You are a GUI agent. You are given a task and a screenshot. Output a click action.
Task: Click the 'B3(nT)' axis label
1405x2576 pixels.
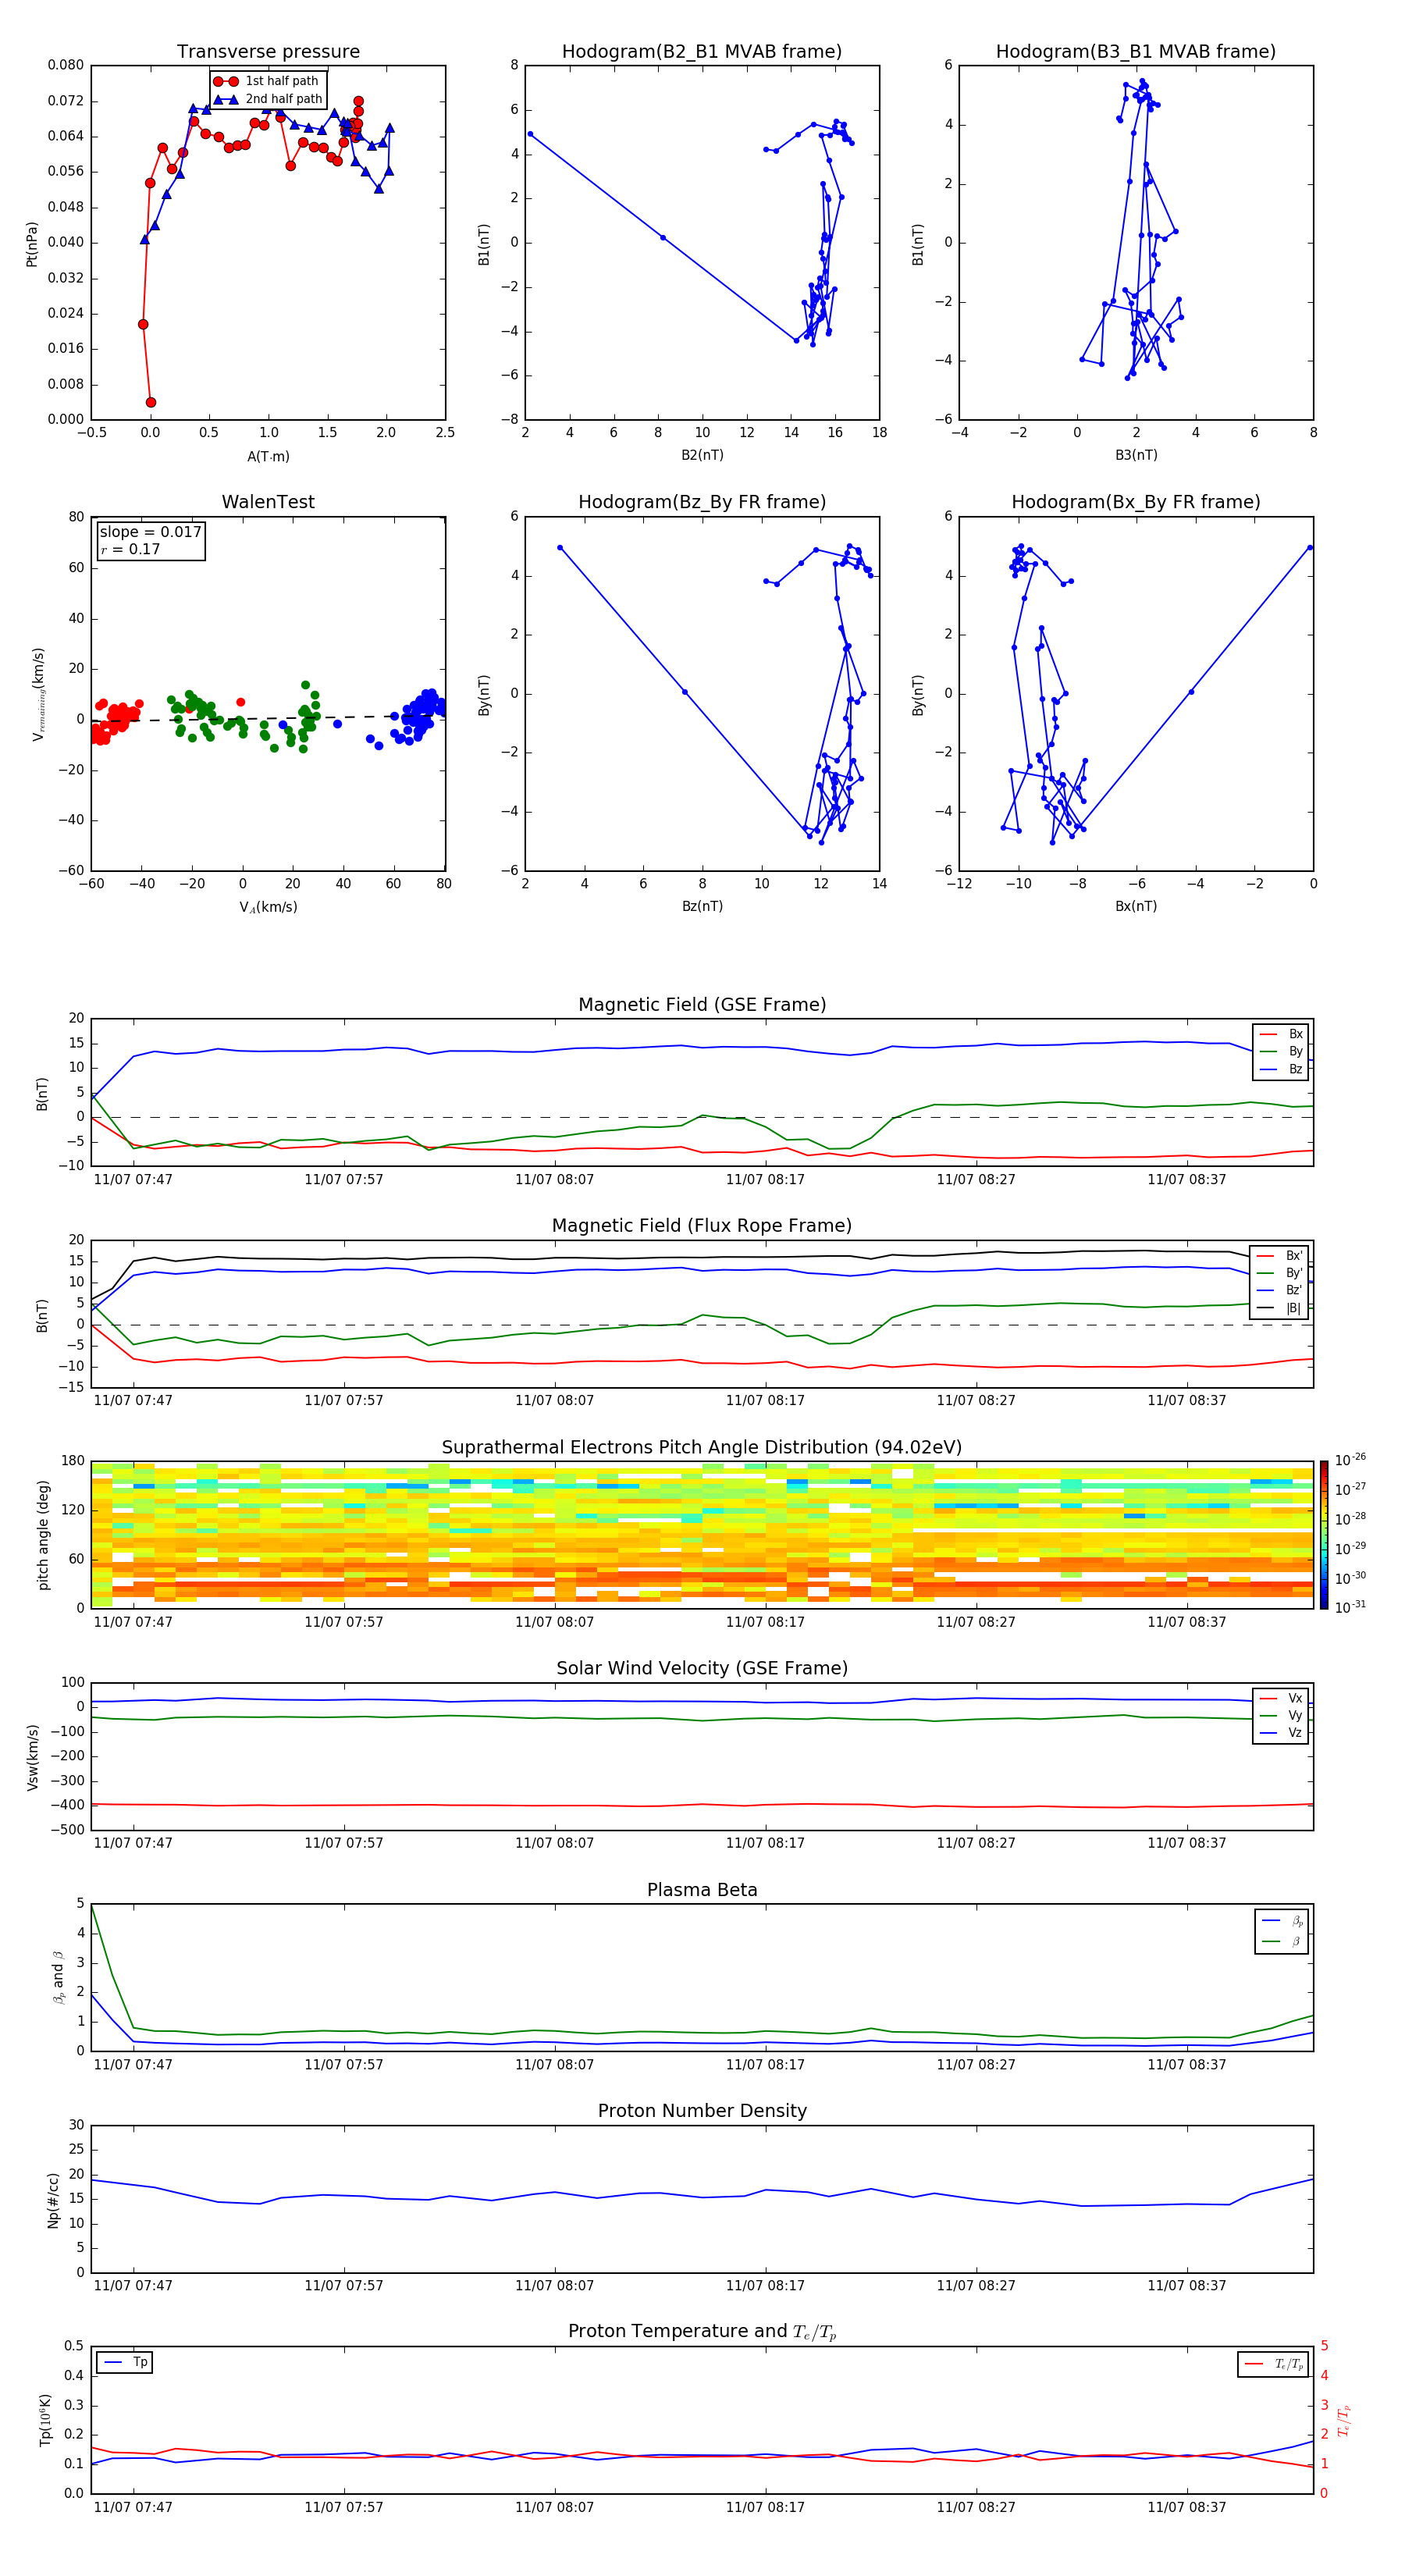click(1136, 455)
